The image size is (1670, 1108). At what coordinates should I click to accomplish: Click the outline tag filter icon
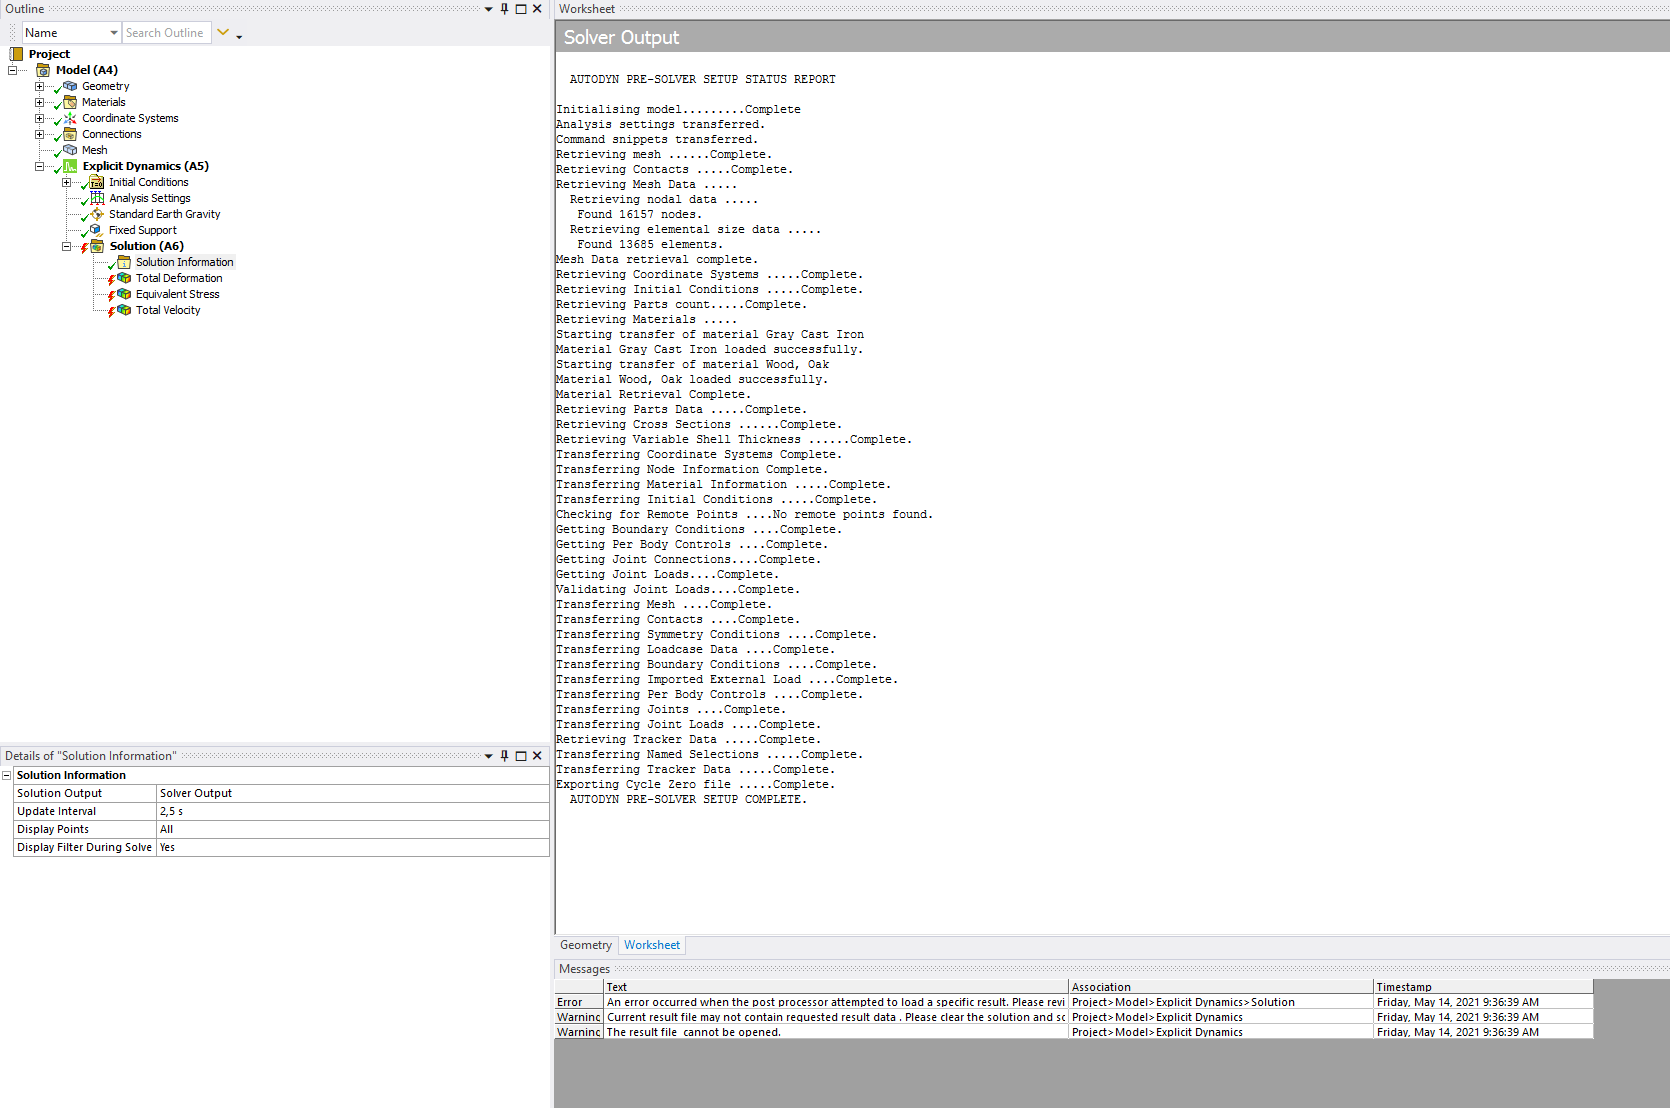coord(223,33)
